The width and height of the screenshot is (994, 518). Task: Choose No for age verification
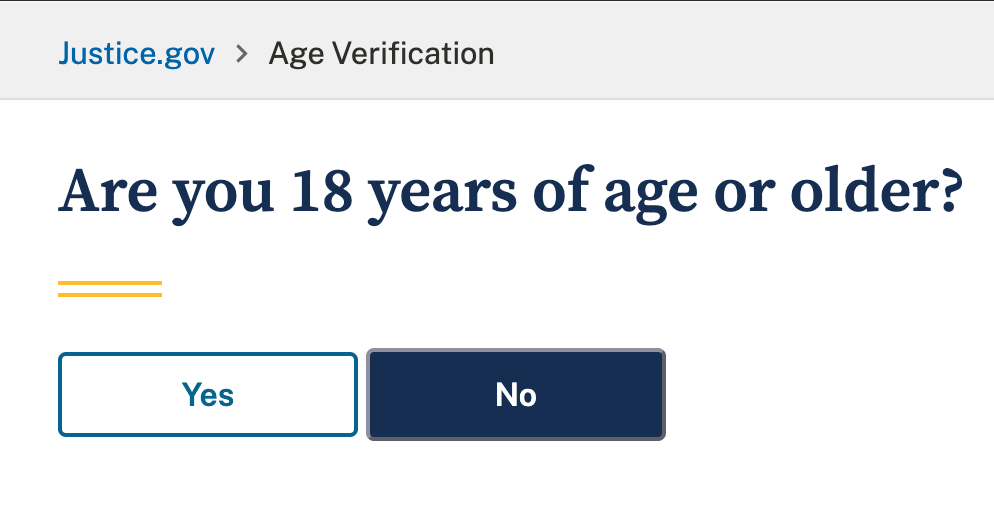[516, 395]
